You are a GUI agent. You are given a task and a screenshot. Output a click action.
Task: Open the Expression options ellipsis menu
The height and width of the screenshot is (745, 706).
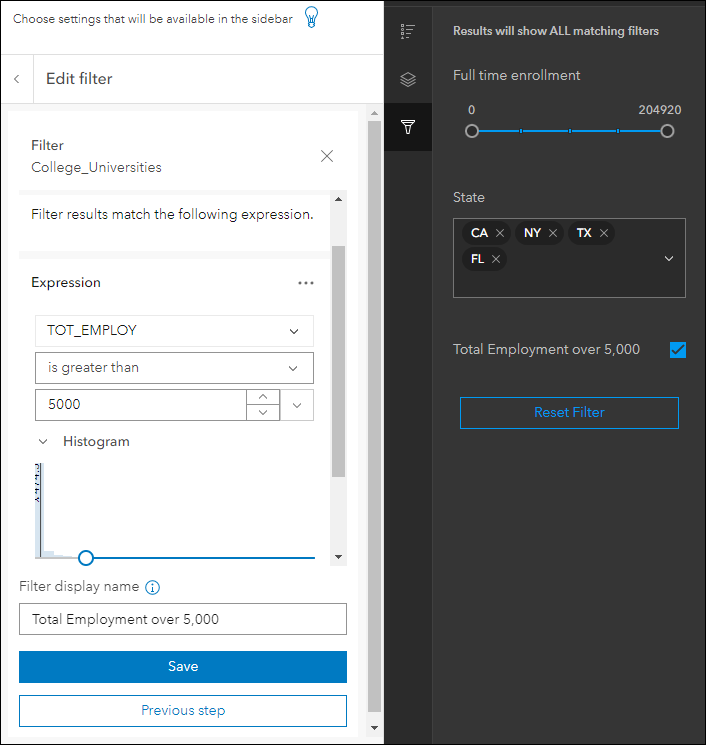[x=306, y=283]
